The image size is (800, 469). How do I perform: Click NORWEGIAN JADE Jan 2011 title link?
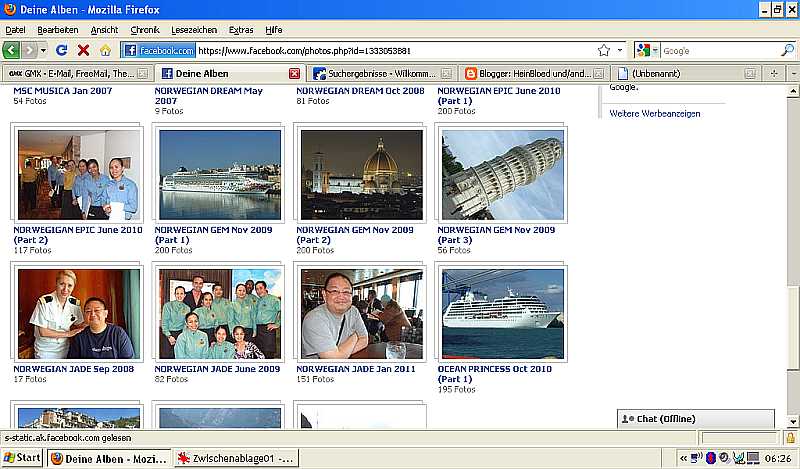pos(356,369)
